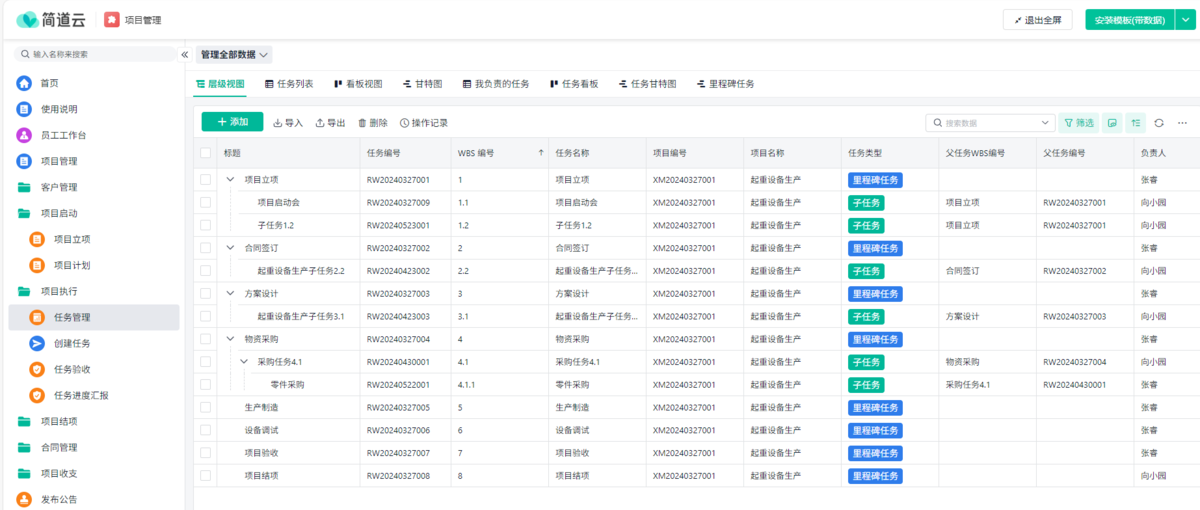Check the 方案设计 row checkbox
Image resolution: width=1200 pixels, height=510 pixels.
click(x=206, y=293)
